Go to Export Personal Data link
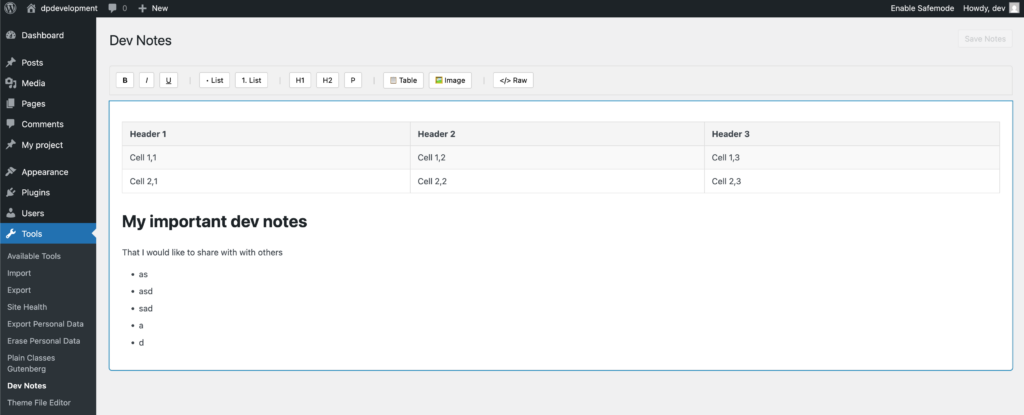The image size is (1024, 415). coord(45,324)
